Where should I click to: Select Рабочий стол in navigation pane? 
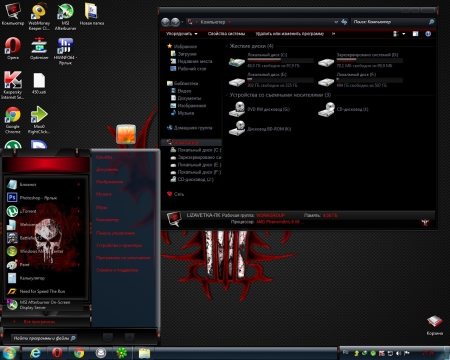(x=188, y=68)
